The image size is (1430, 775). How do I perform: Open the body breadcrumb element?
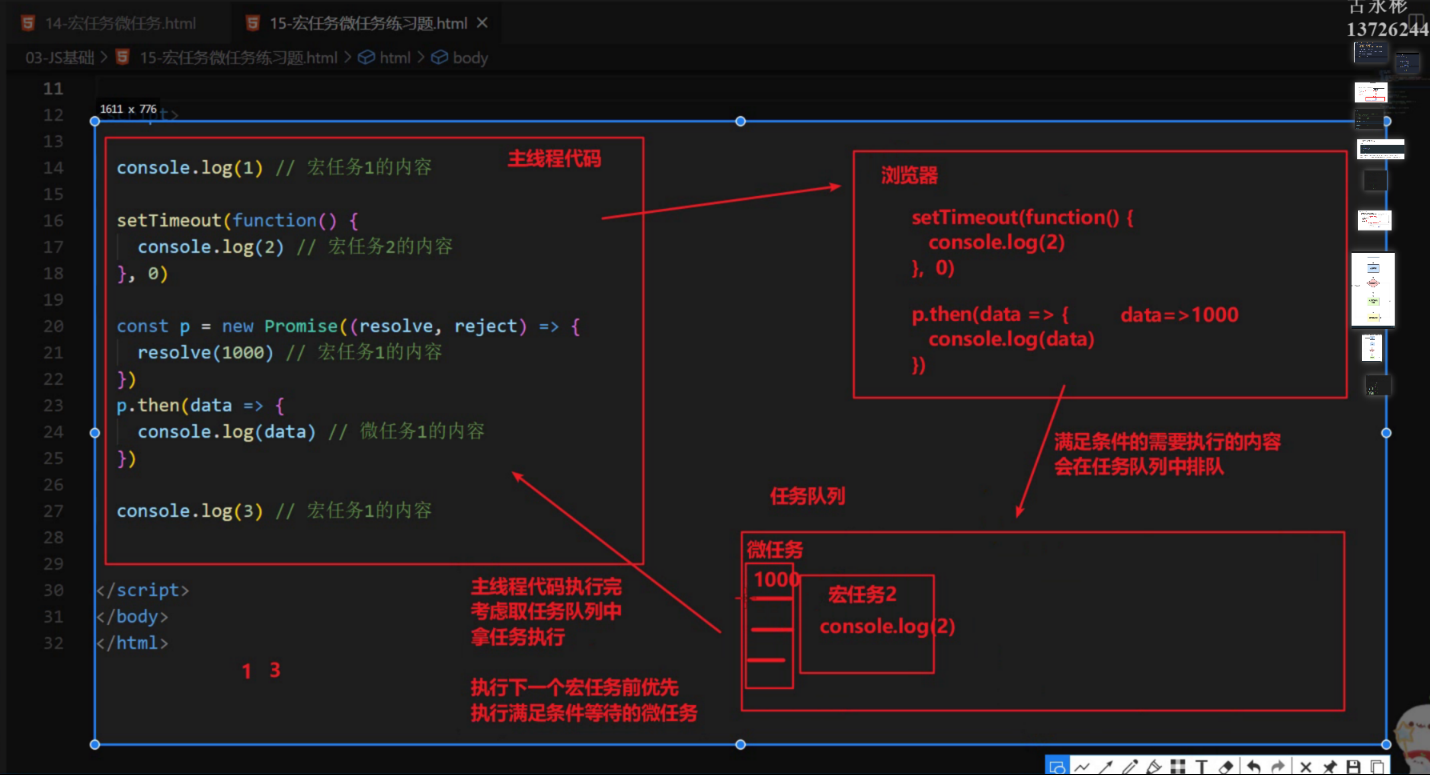coord(470,57)
